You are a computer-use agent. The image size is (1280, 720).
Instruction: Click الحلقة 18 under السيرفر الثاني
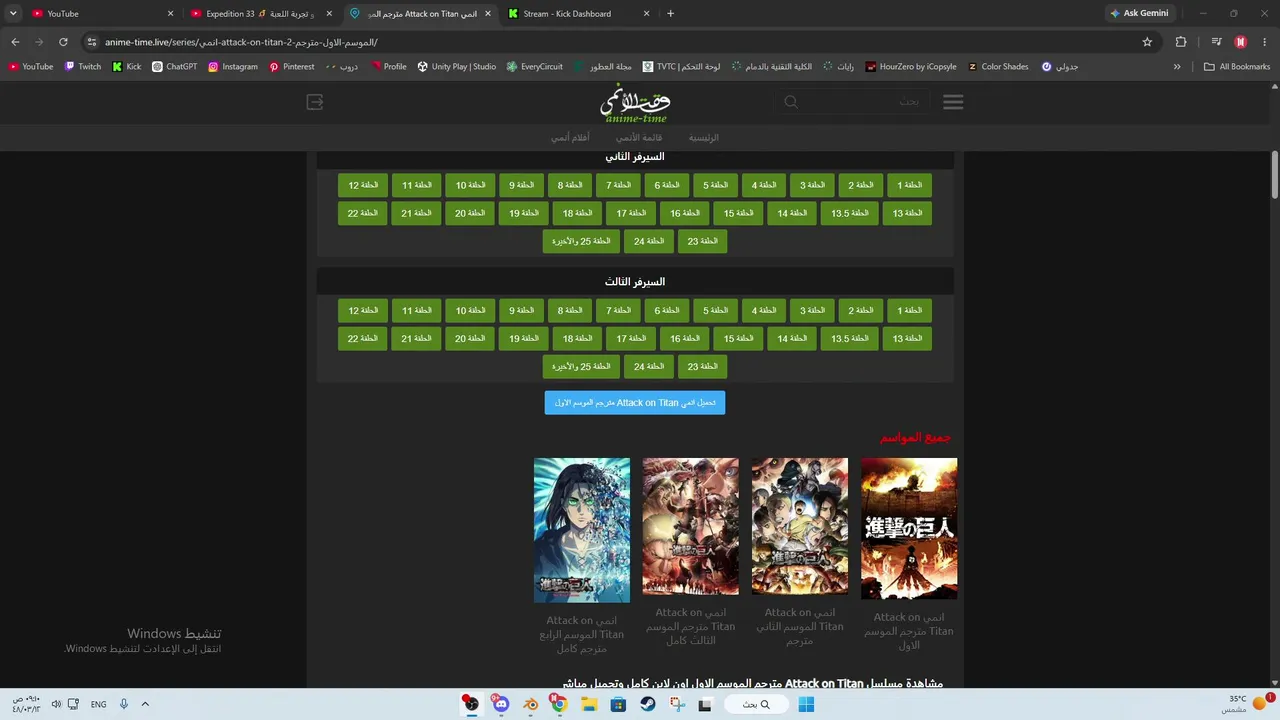tap(576, 213)
